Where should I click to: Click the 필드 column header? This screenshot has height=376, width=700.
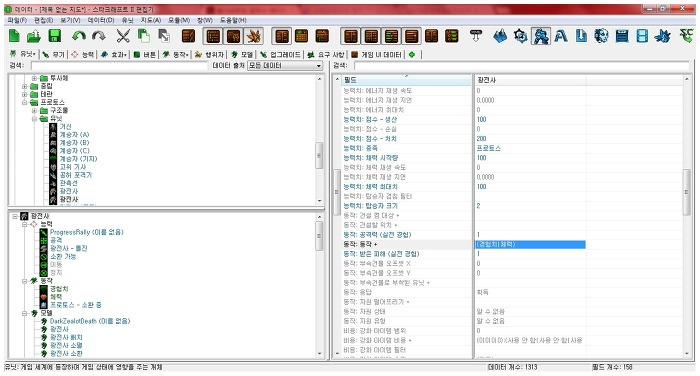(x=406, y=80)
